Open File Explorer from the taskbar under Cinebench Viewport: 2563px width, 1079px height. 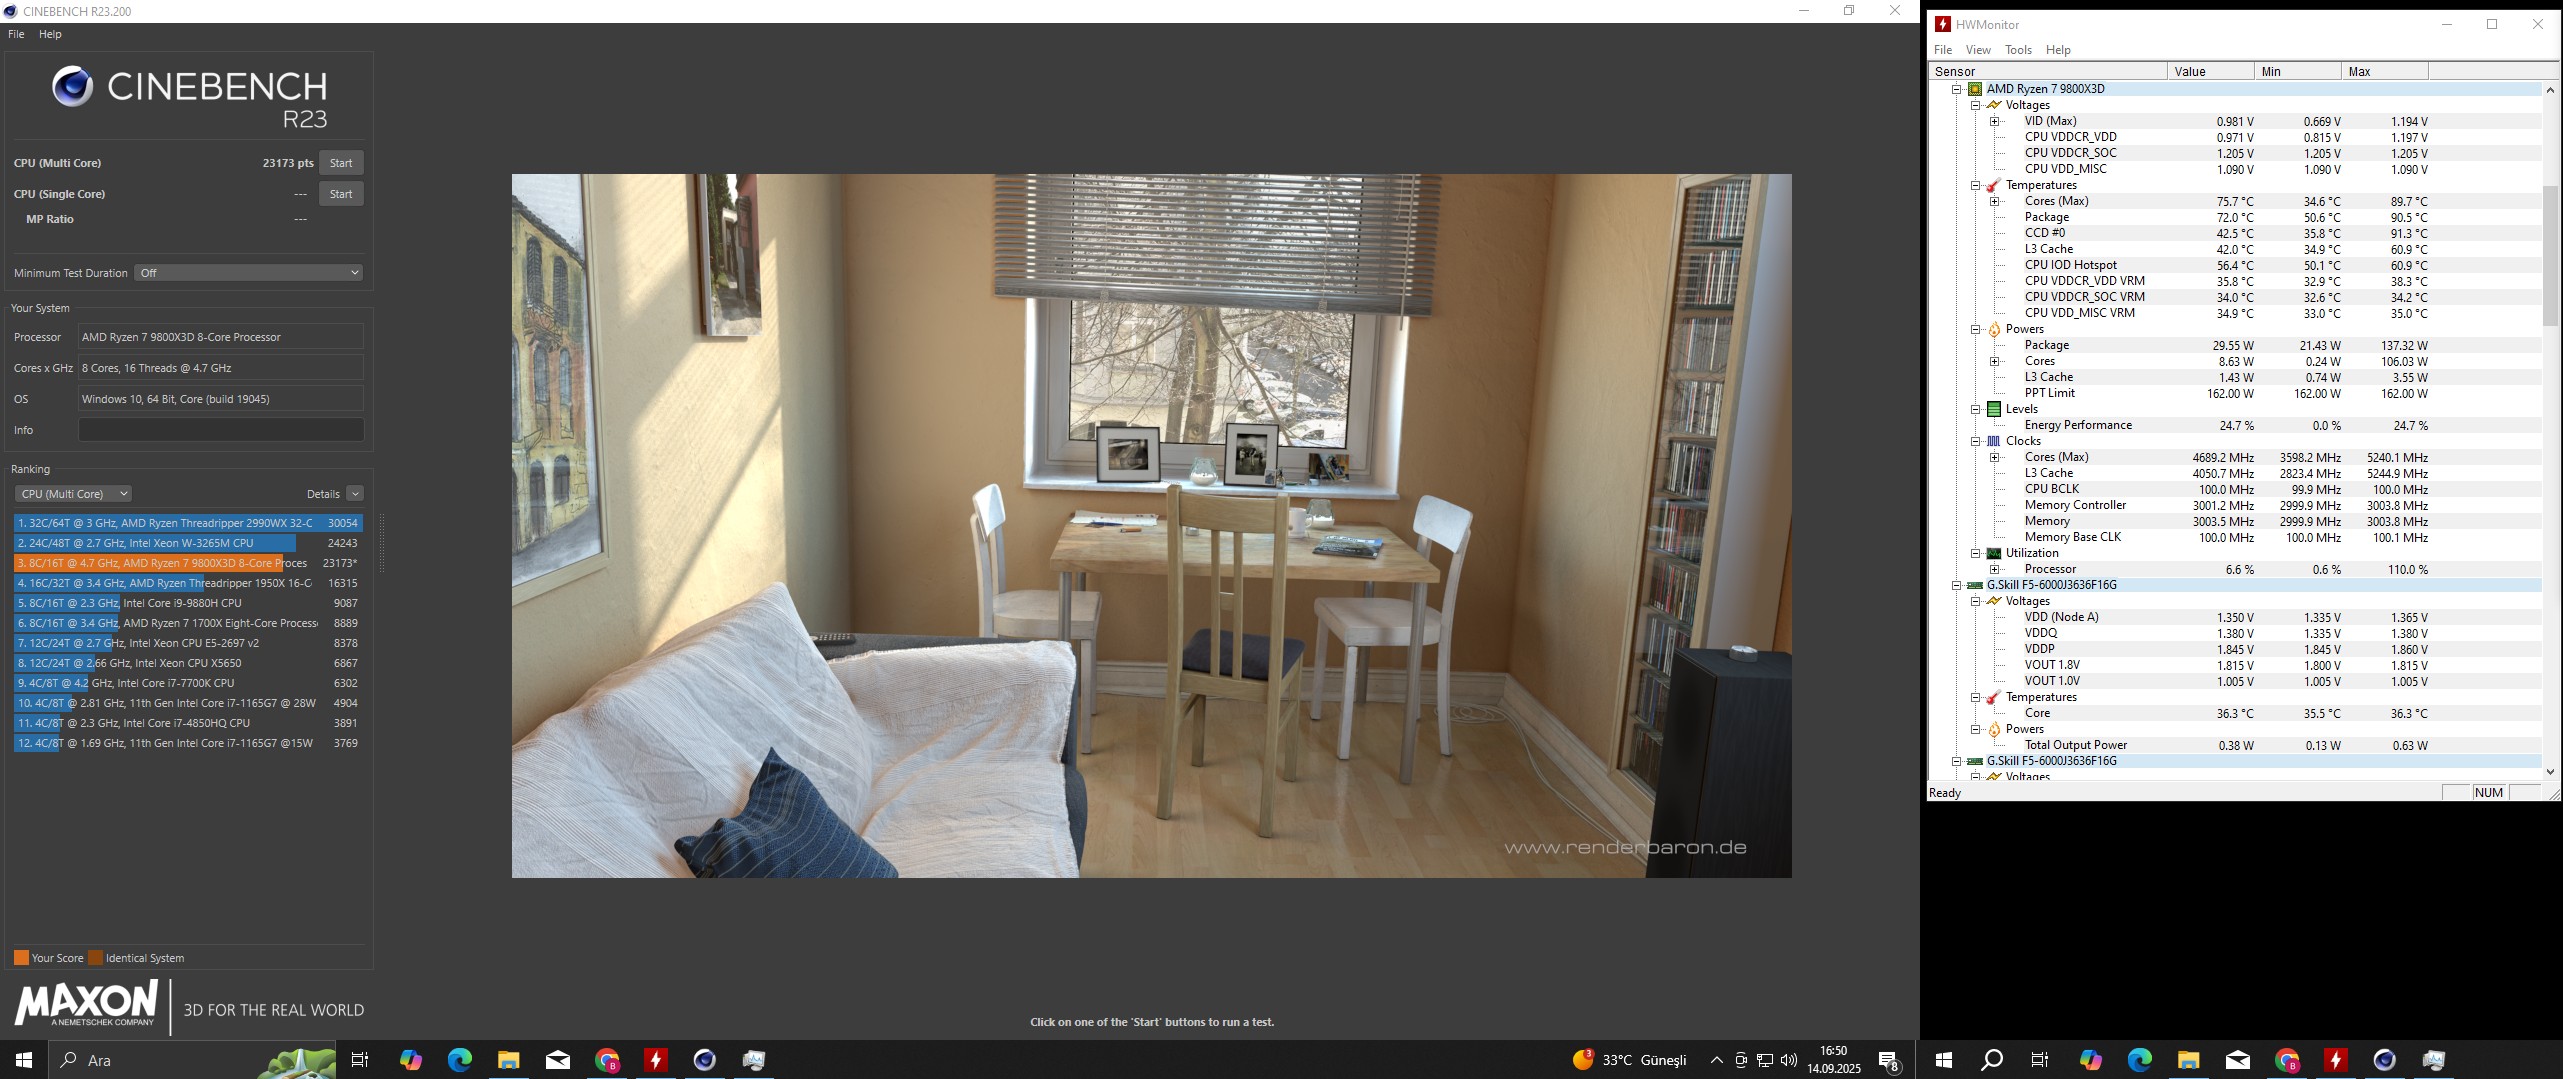coord(509,1060)
